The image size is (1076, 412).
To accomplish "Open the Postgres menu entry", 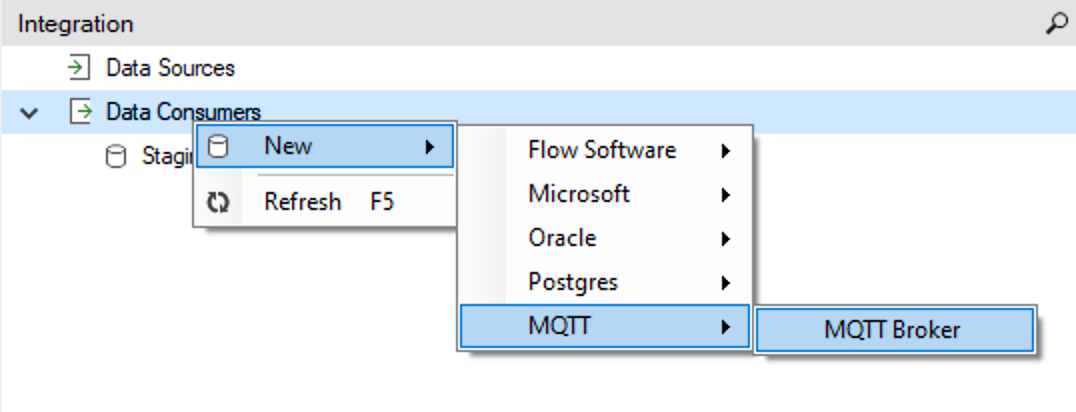I will [605, 282].
